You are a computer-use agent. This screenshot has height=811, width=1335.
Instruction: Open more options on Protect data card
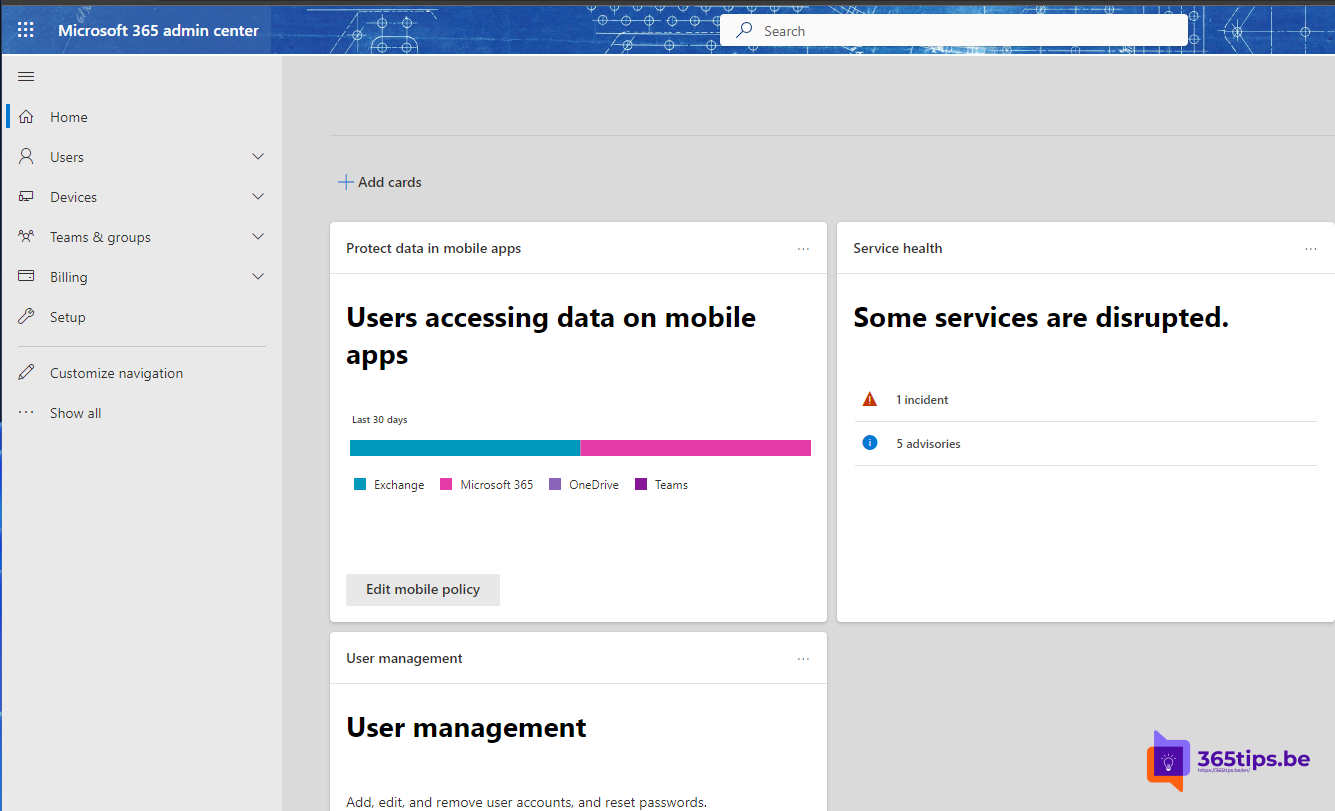(803, 249)
